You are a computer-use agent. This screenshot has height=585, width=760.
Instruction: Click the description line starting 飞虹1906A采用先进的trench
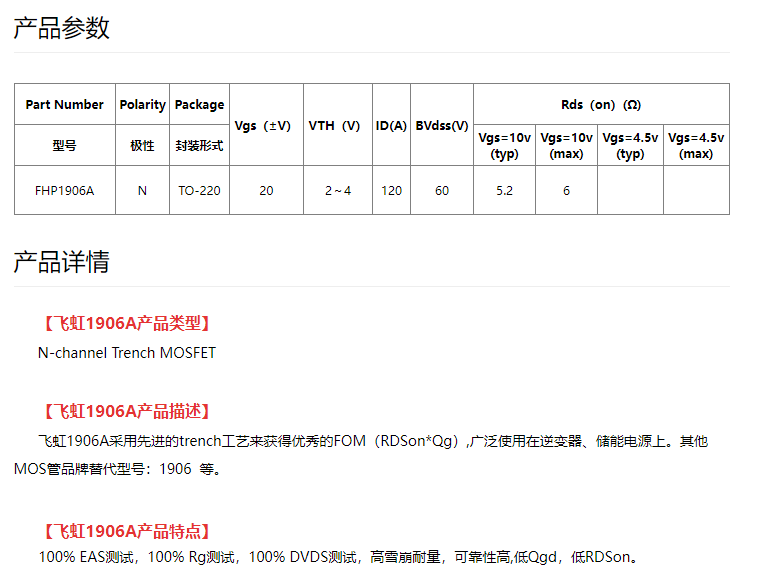(373, 442)
